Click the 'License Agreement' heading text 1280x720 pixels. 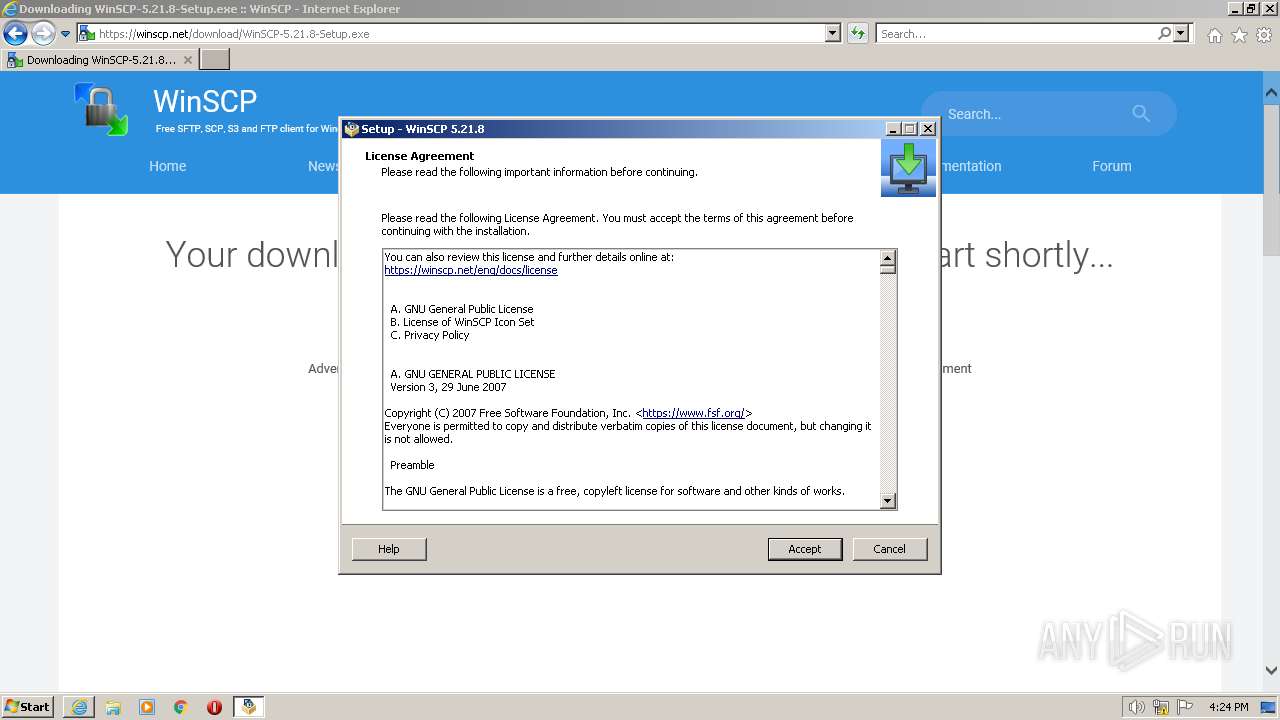pos(420,156)
